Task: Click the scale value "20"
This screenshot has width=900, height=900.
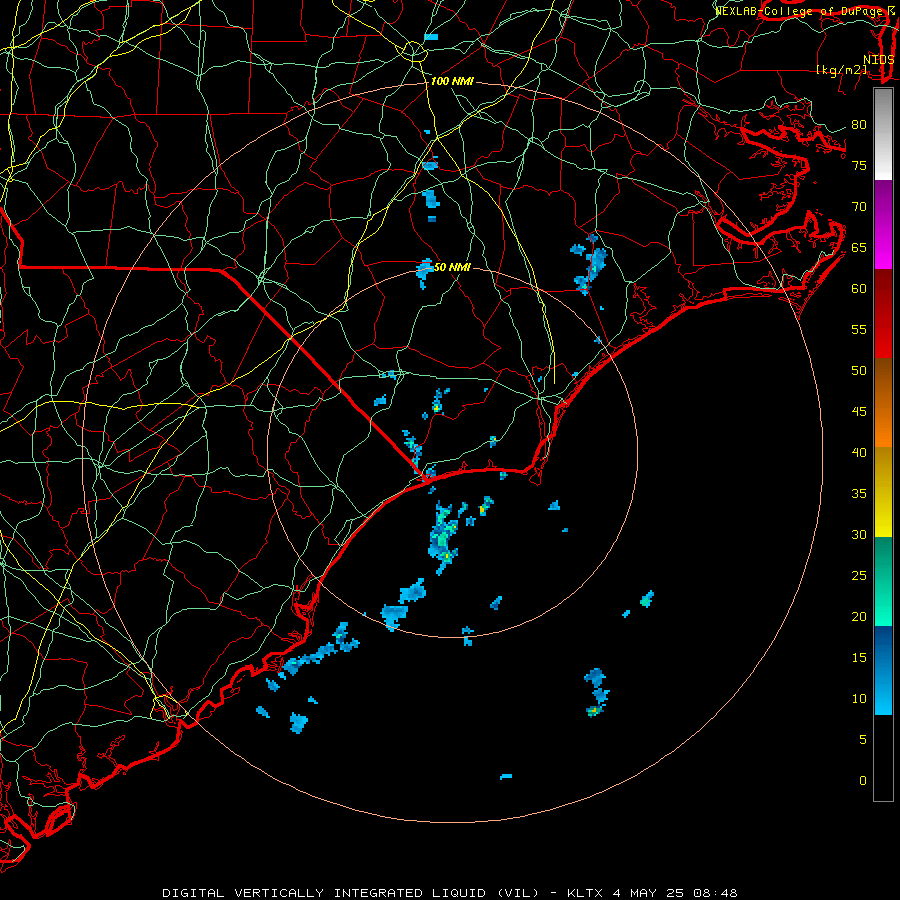Action: coord(859,616)
